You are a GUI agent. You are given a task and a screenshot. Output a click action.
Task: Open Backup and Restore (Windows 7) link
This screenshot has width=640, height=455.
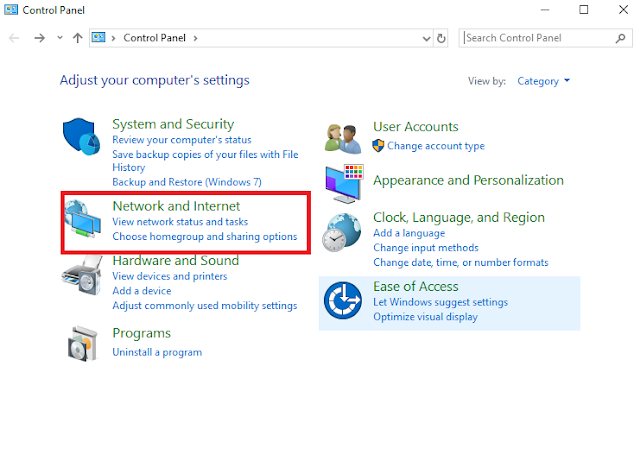187,182
